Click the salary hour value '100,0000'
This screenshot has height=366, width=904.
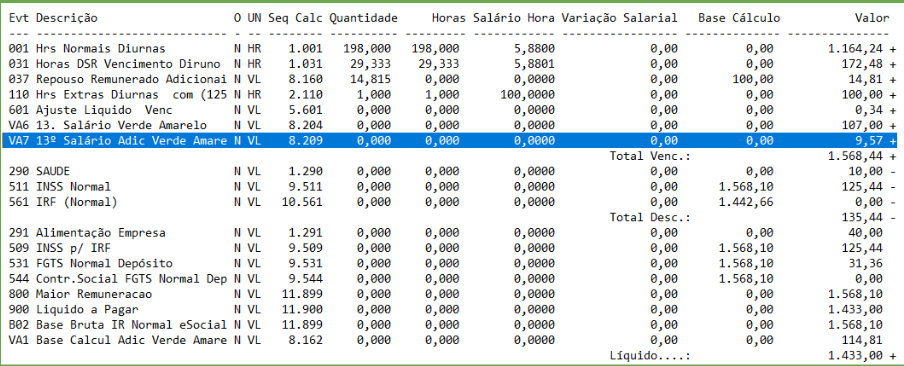point(528,95)
